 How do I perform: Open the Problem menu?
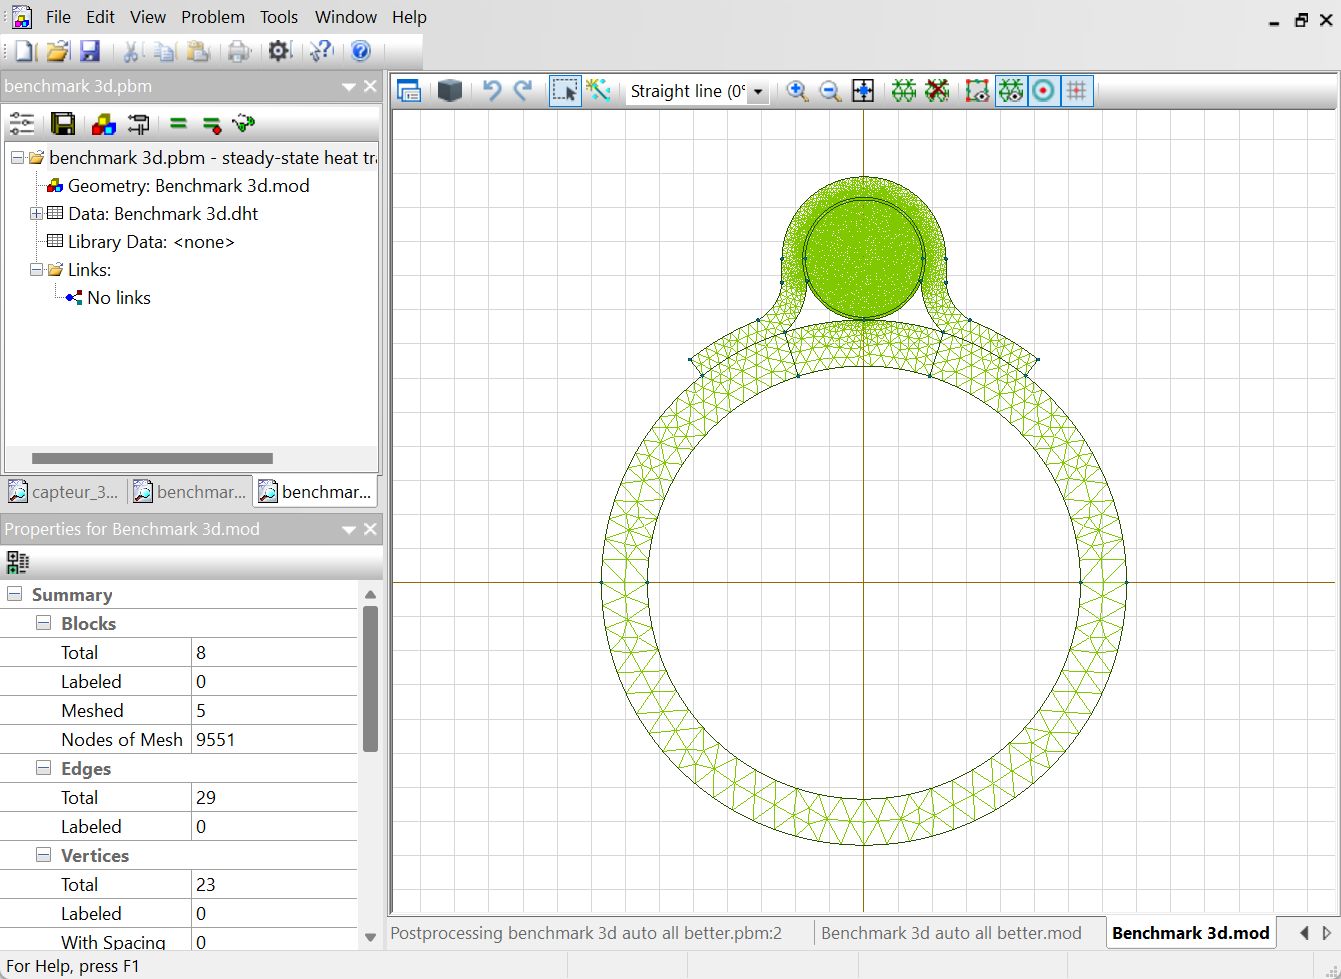click(x=212, y=17)
